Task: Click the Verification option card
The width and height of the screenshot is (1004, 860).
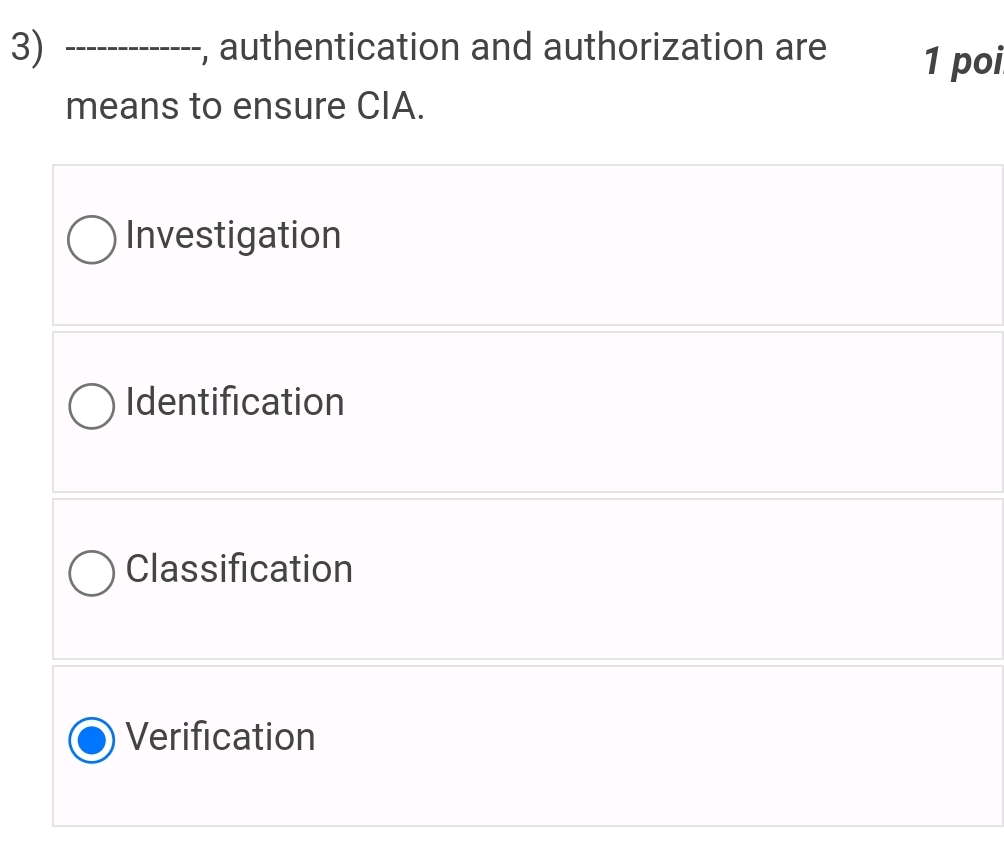Action: coord(527,746)
